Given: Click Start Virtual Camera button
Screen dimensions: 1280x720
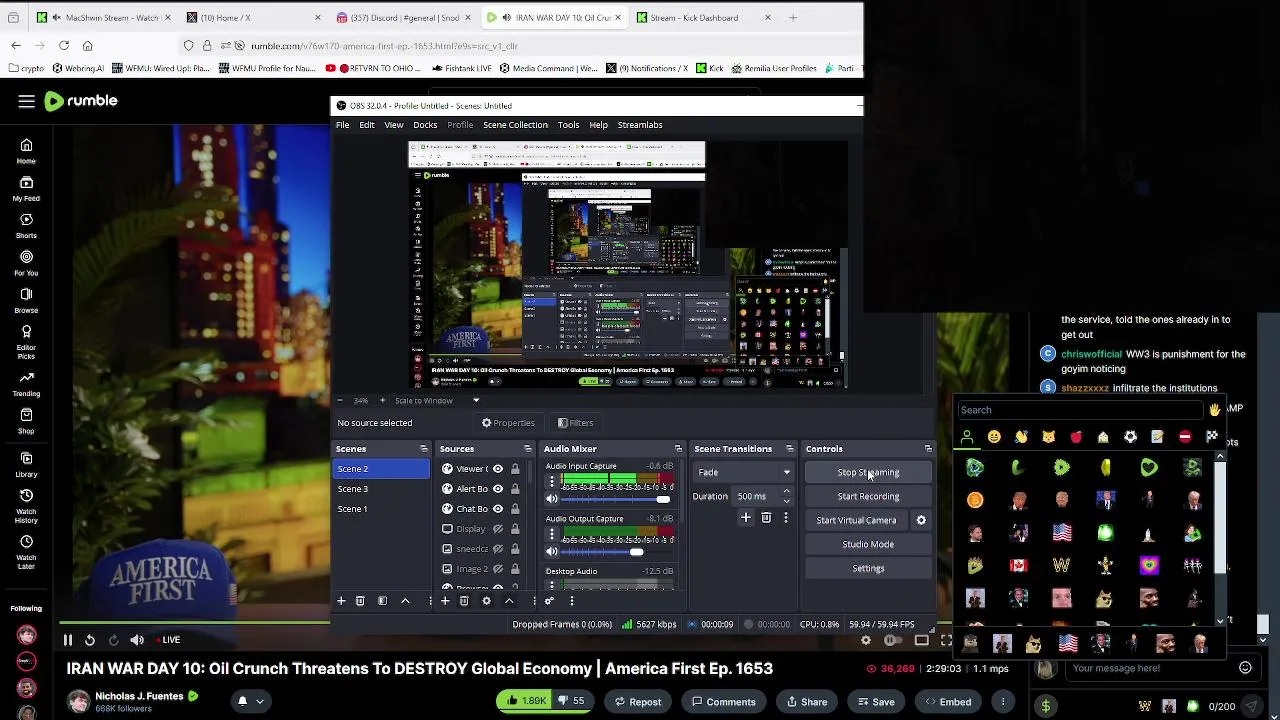Looking at the screenshot, I should pyautogui.click(x=856, y=520).
